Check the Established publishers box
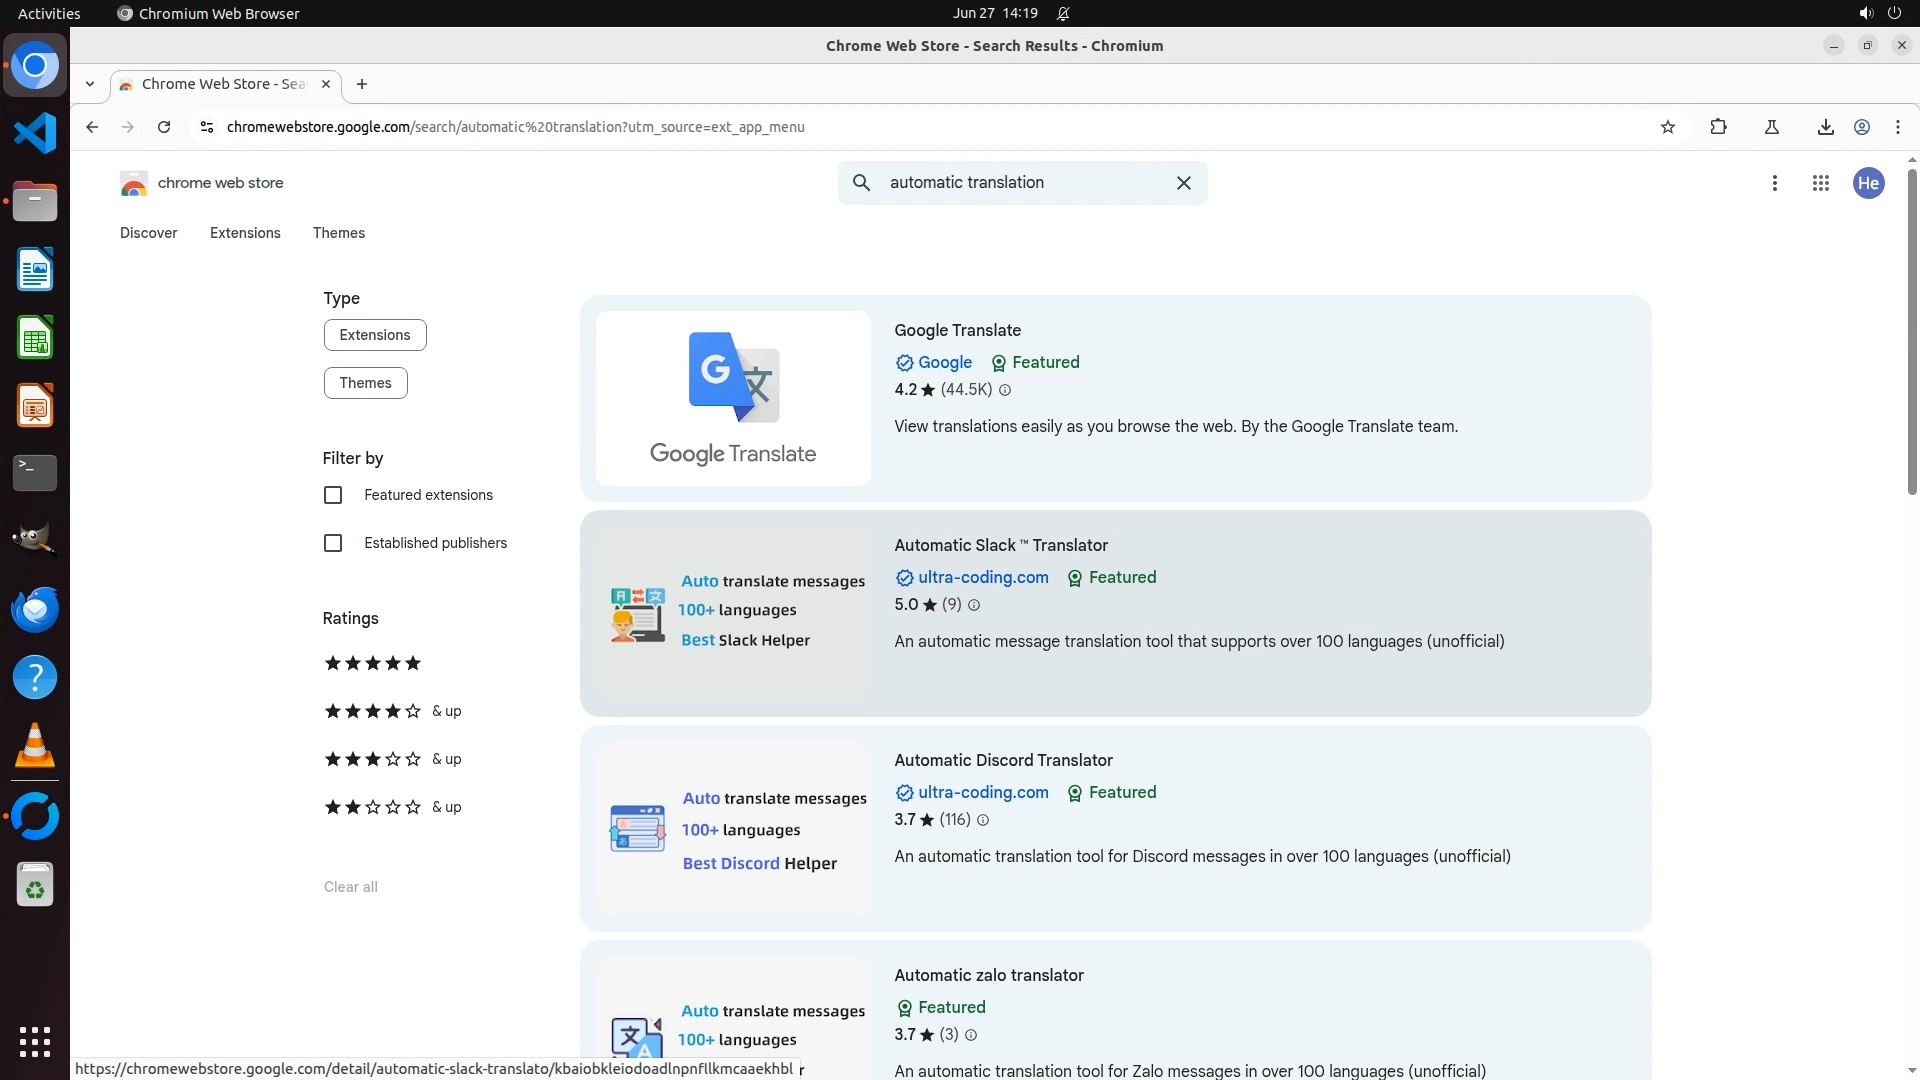 point(333,543)
